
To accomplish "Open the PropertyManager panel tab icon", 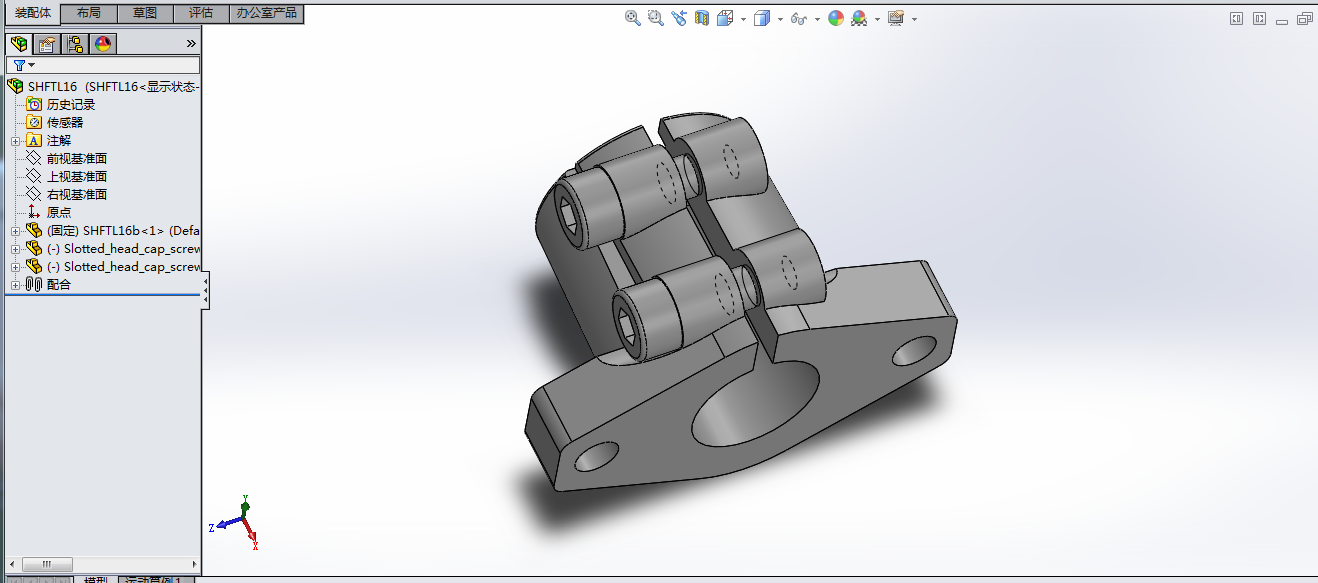I will click(x=46, y=44).
